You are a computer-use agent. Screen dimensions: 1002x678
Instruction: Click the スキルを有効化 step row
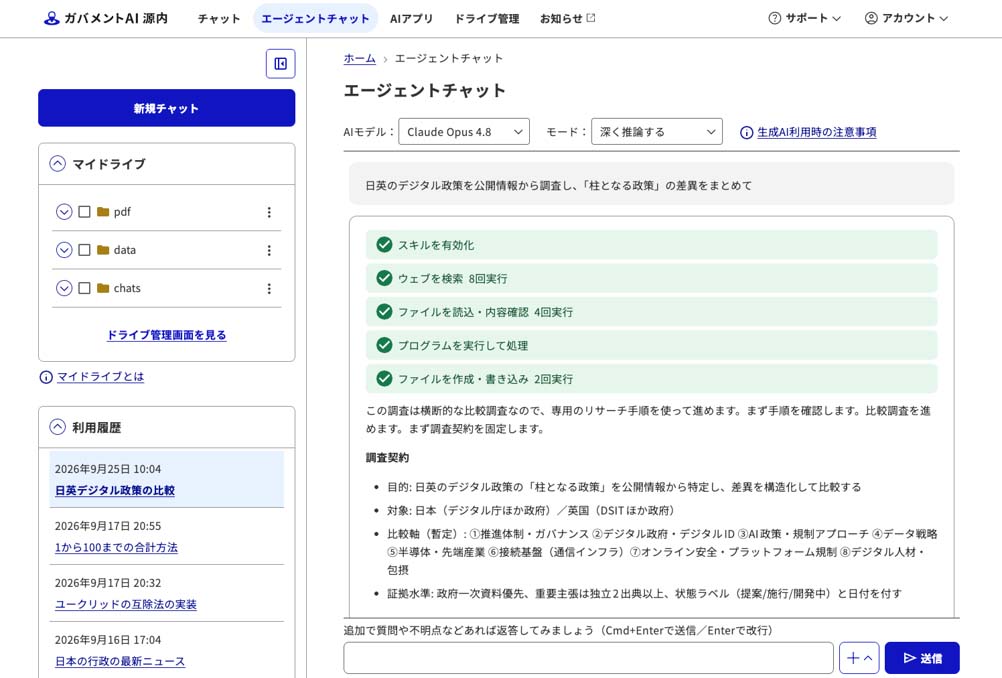652,245
